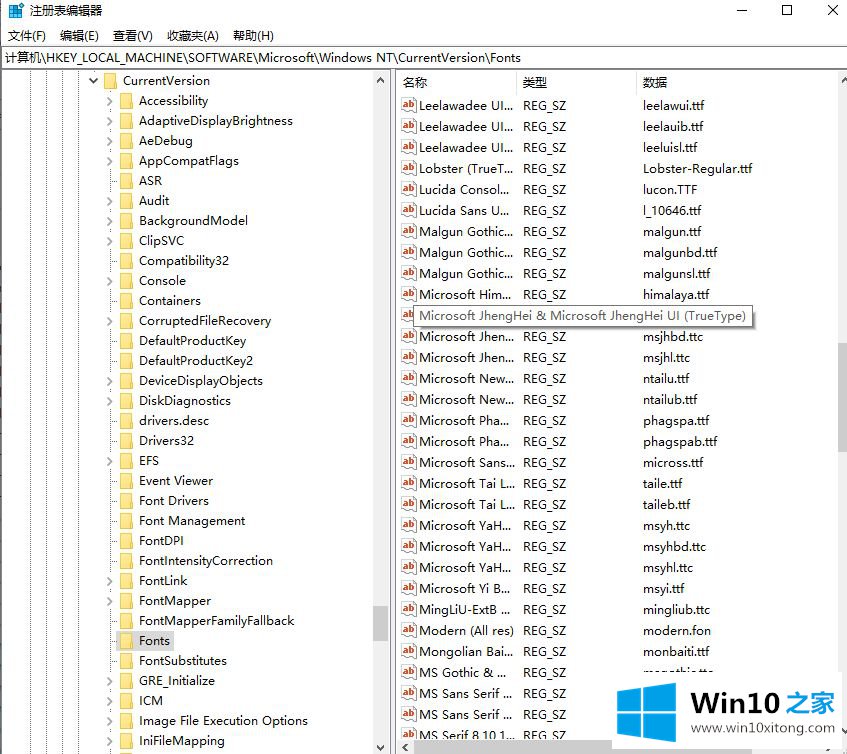Select the Fonts folder icon in tree
The image size is (847, 754).
click(126, 641)
